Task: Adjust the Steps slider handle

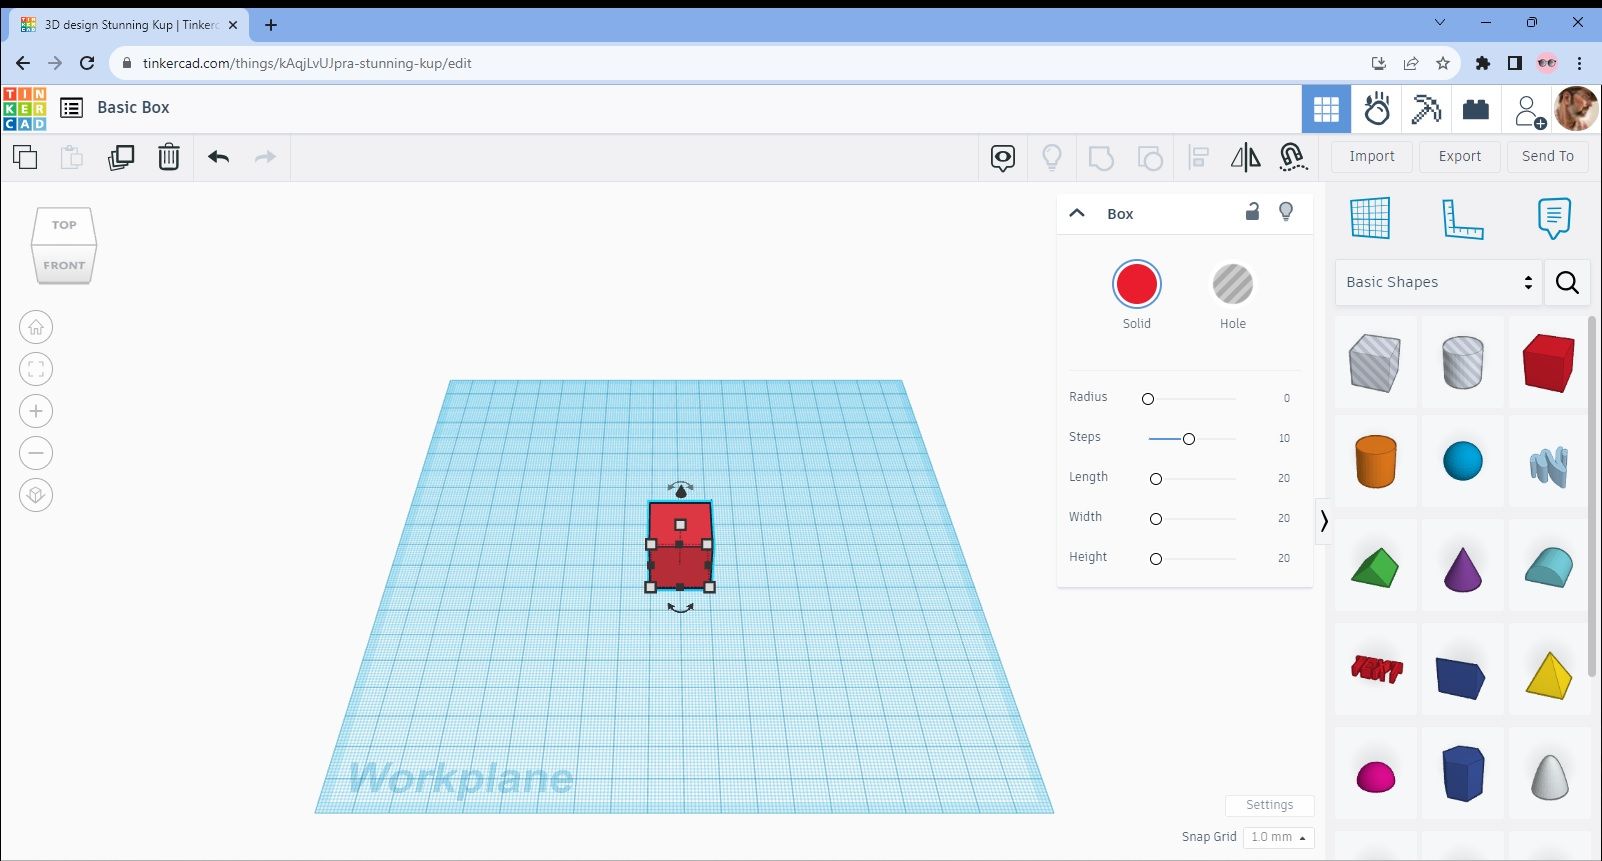Action: (1189, 439)
